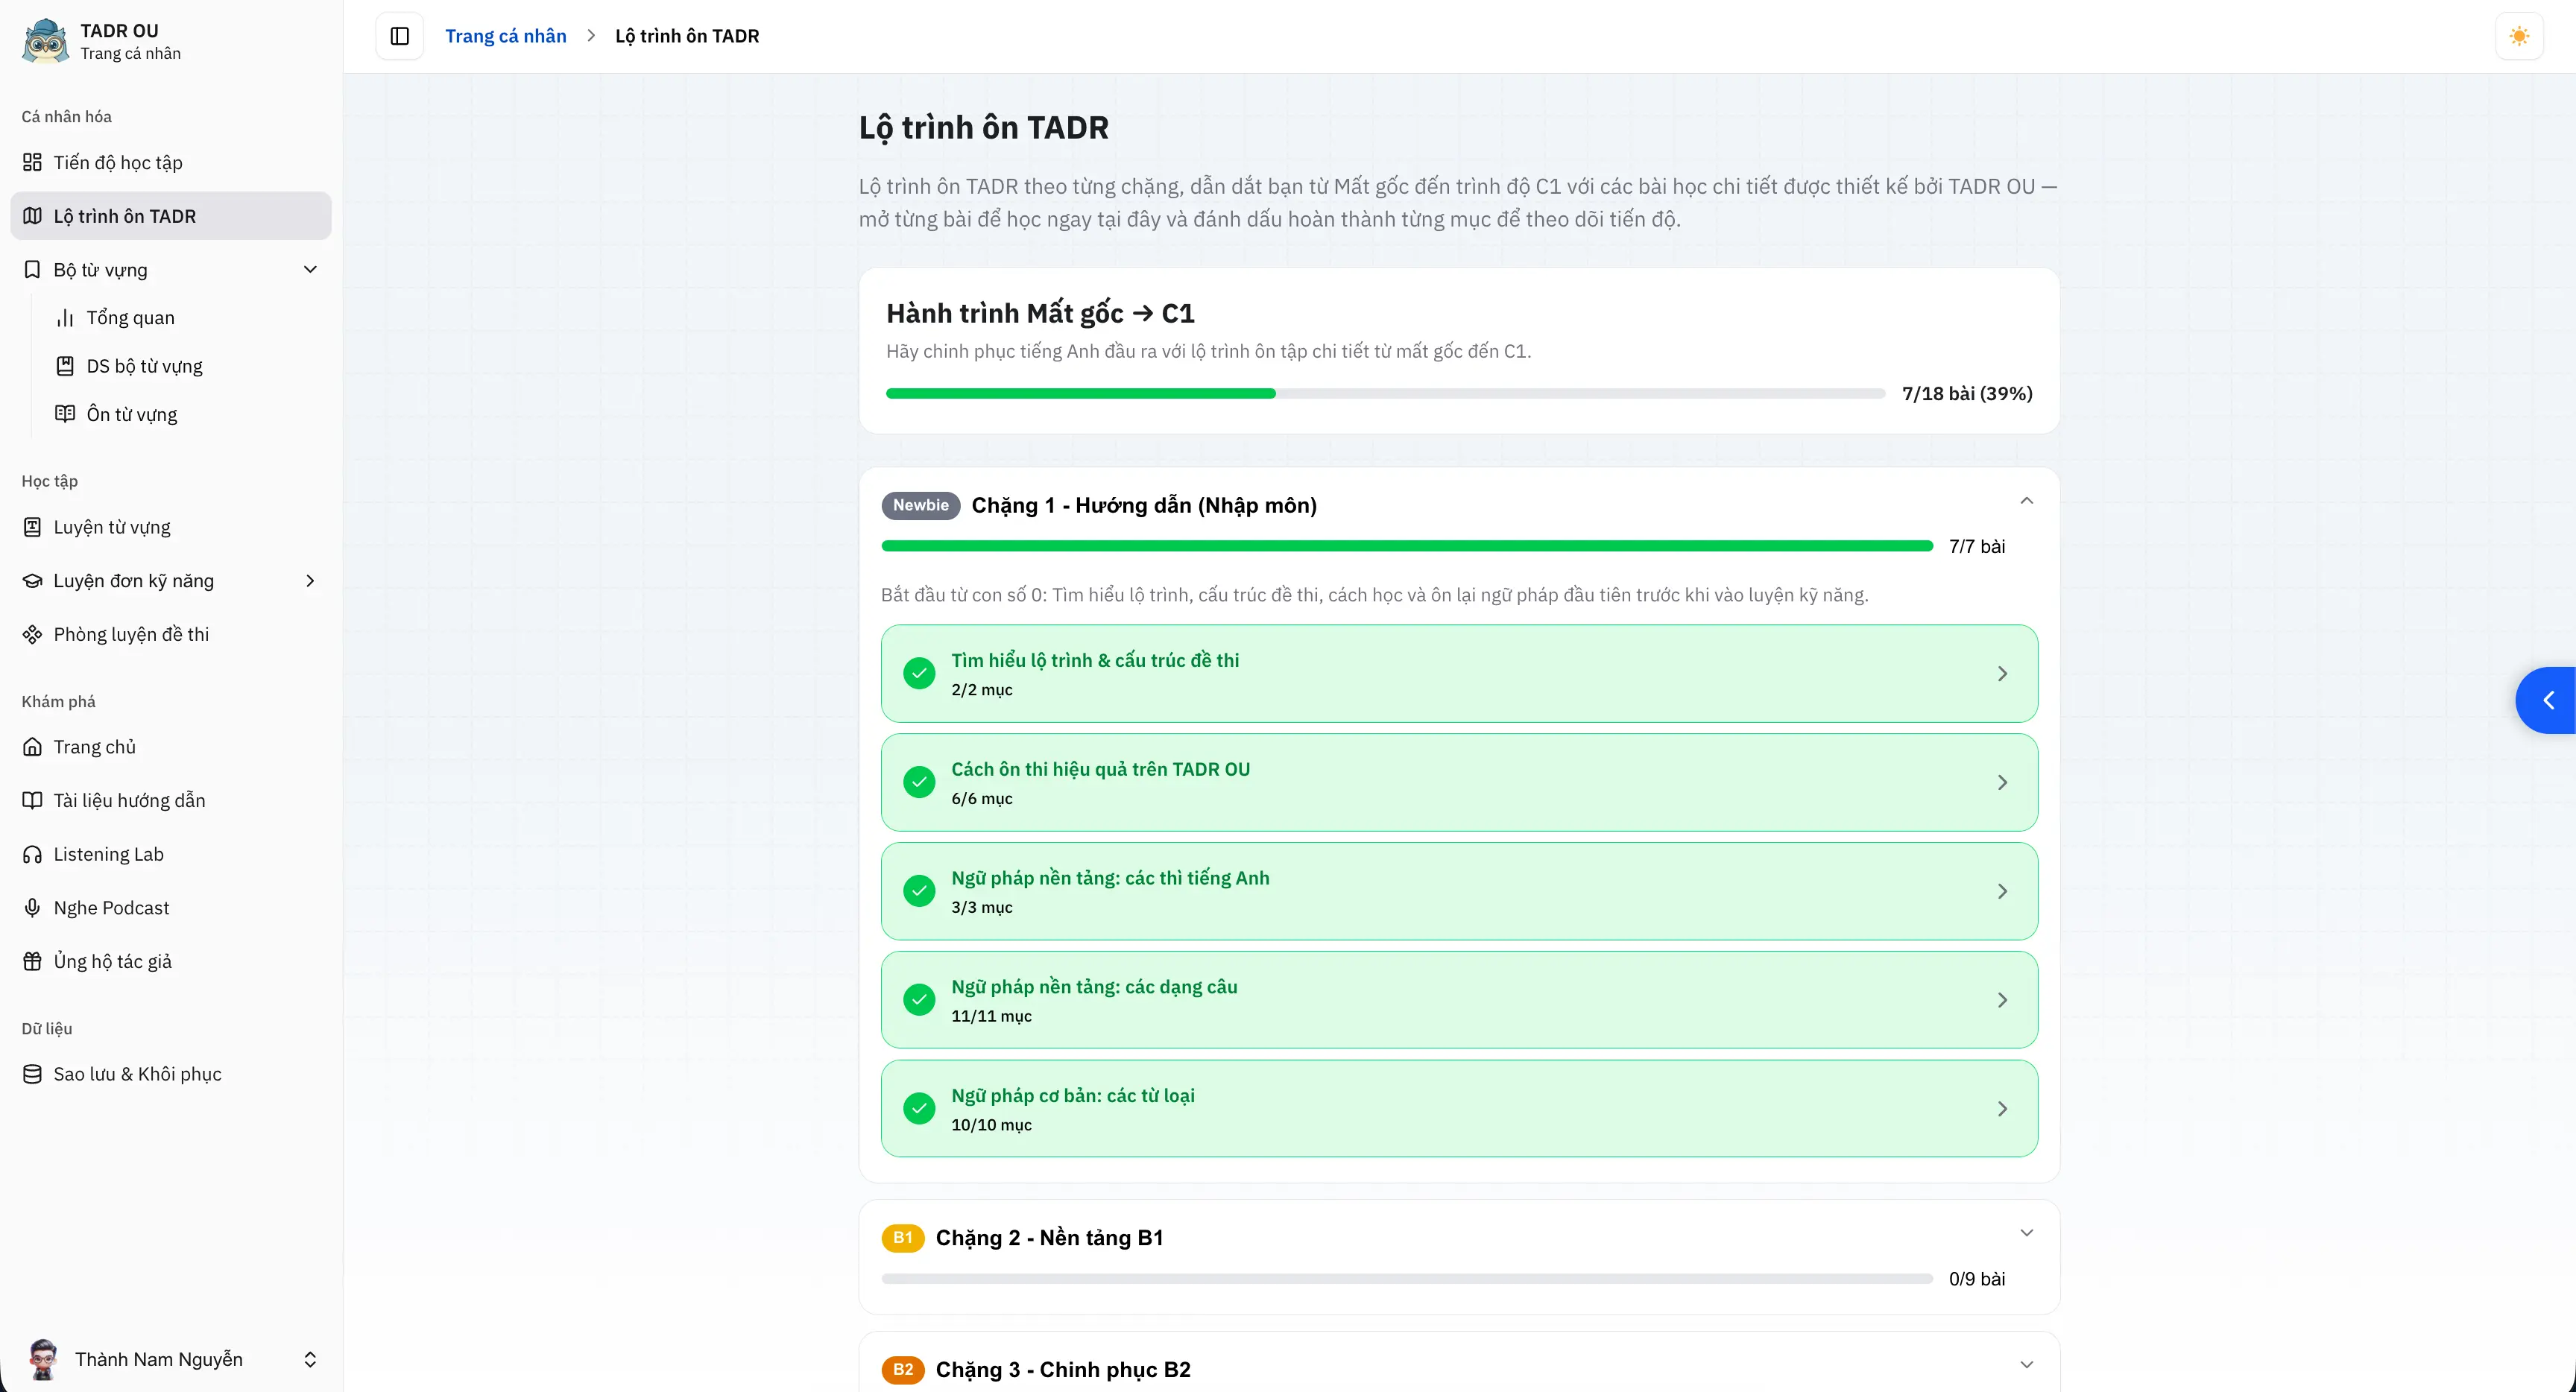
Task: Click the check icon on Cách ôn thi hiệu quả
Action: pos(919,782)
